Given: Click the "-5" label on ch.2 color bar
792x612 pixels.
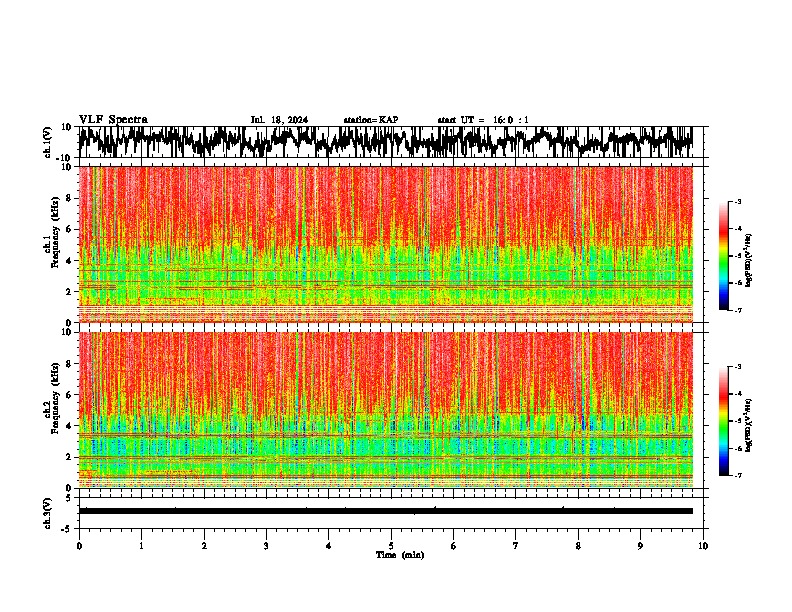Looking at the screenshot, I should point(737,421).
